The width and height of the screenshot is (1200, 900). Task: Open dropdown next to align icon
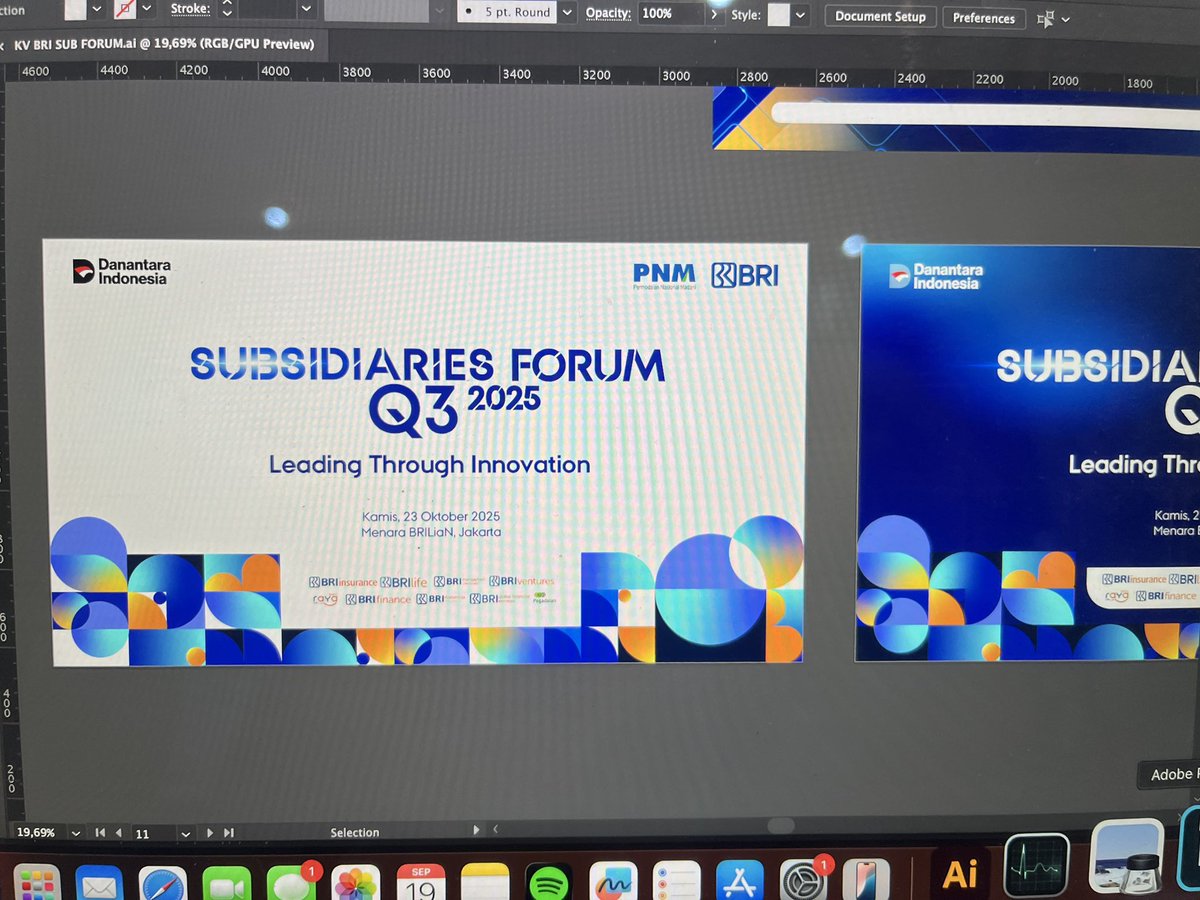1066,20
